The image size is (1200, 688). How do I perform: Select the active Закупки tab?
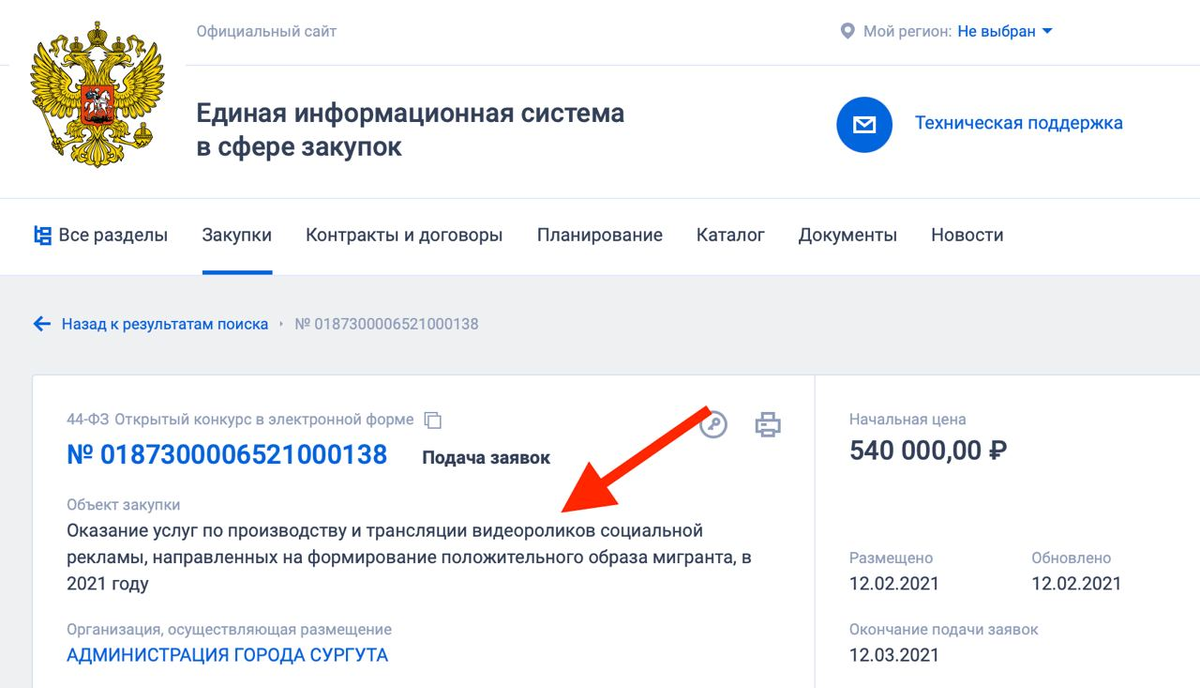(237, 234)
